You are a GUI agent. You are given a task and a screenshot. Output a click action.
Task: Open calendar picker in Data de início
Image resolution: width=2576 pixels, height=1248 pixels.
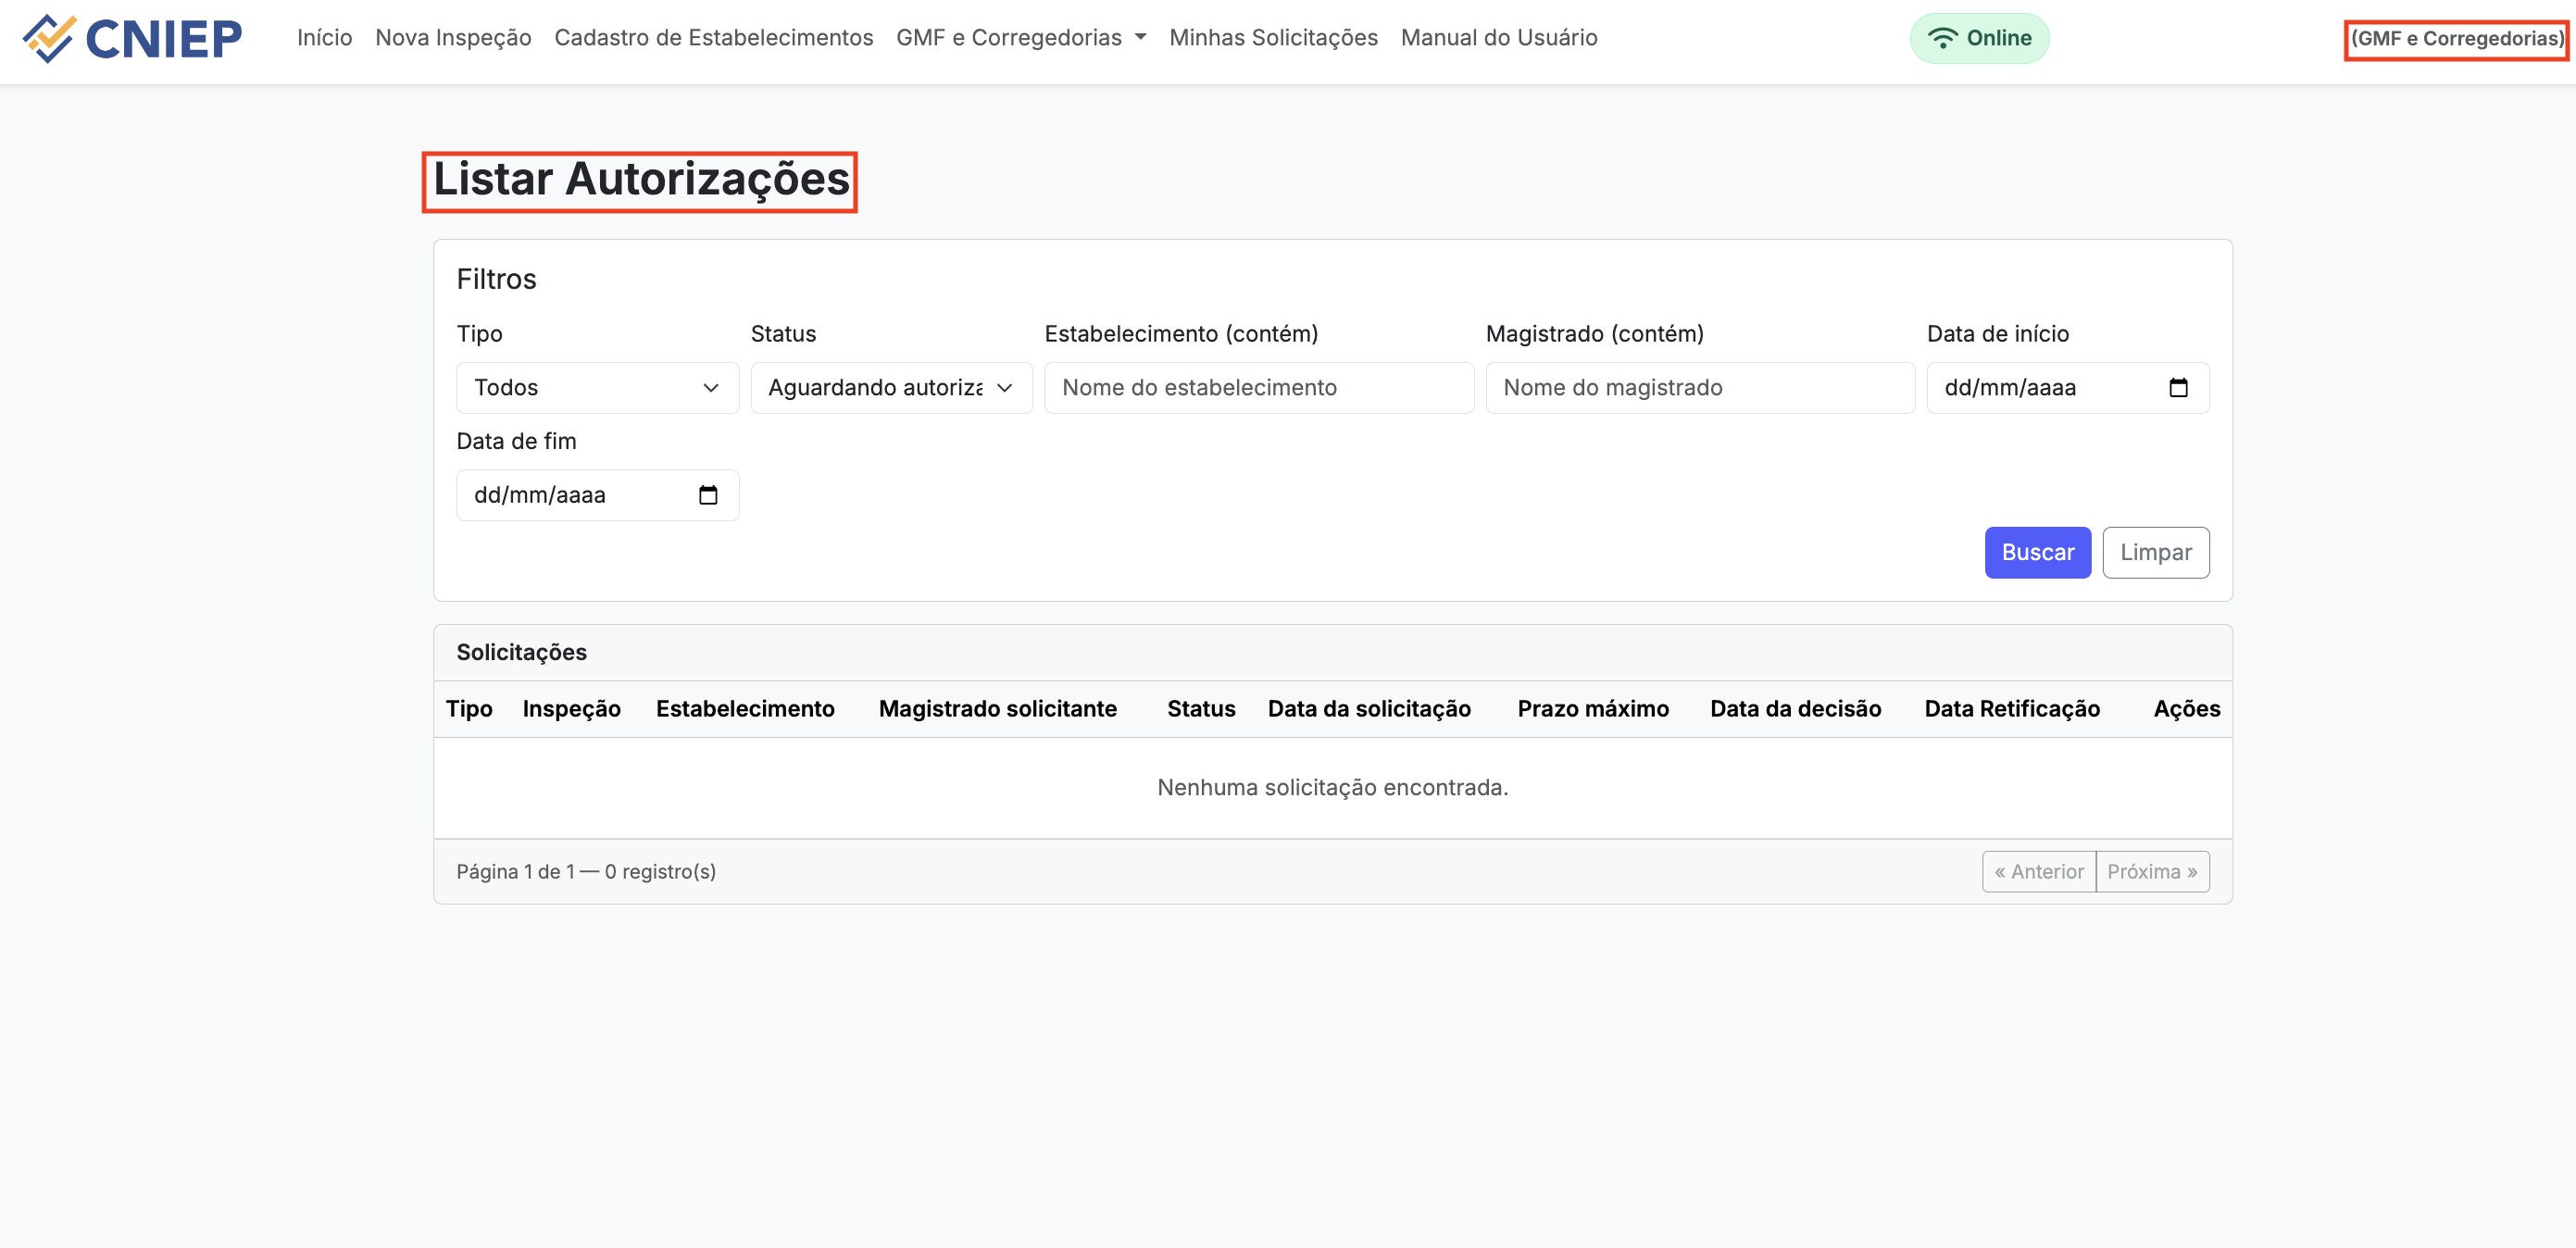point(2178,388)
